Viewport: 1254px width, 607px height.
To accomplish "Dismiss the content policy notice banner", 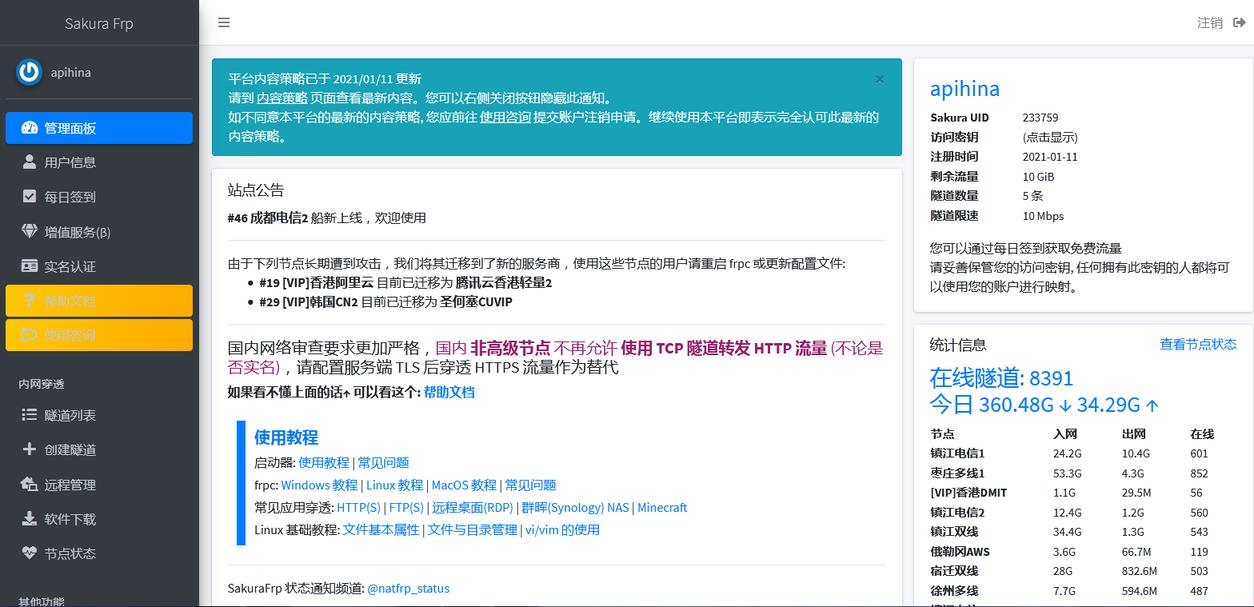I will coord(879,79).
